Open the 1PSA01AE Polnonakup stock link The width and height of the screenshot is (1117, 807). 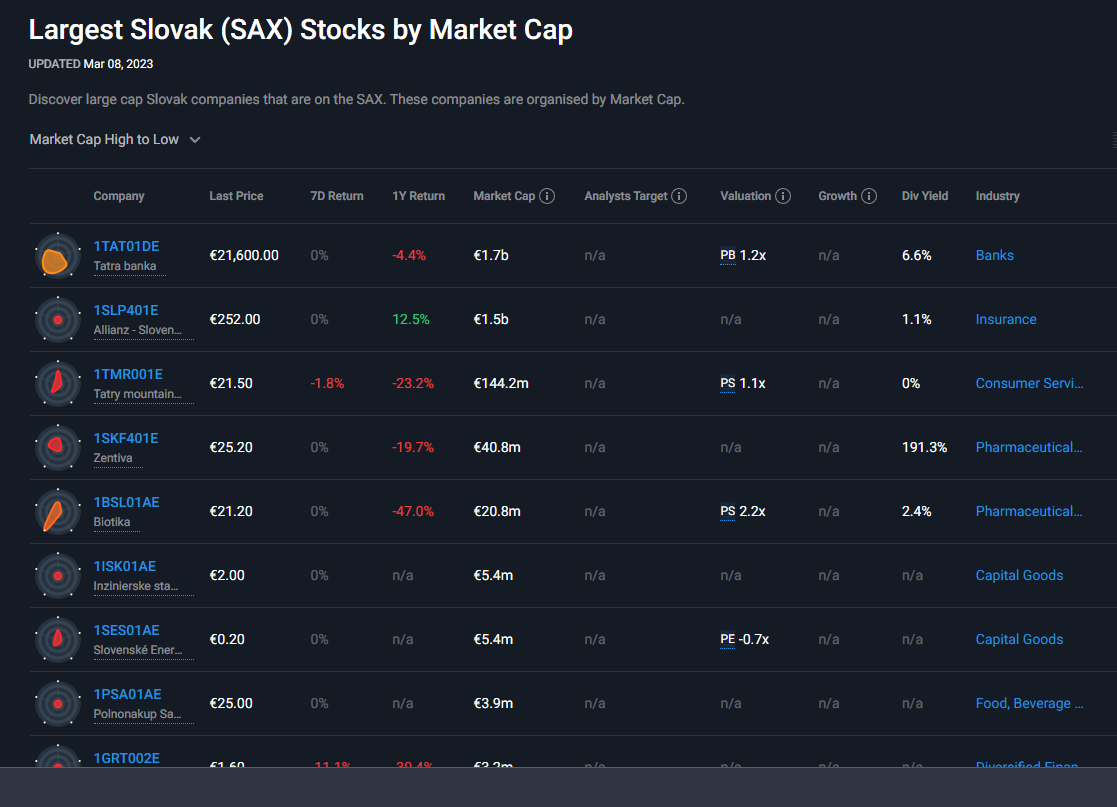pos(127,694)
